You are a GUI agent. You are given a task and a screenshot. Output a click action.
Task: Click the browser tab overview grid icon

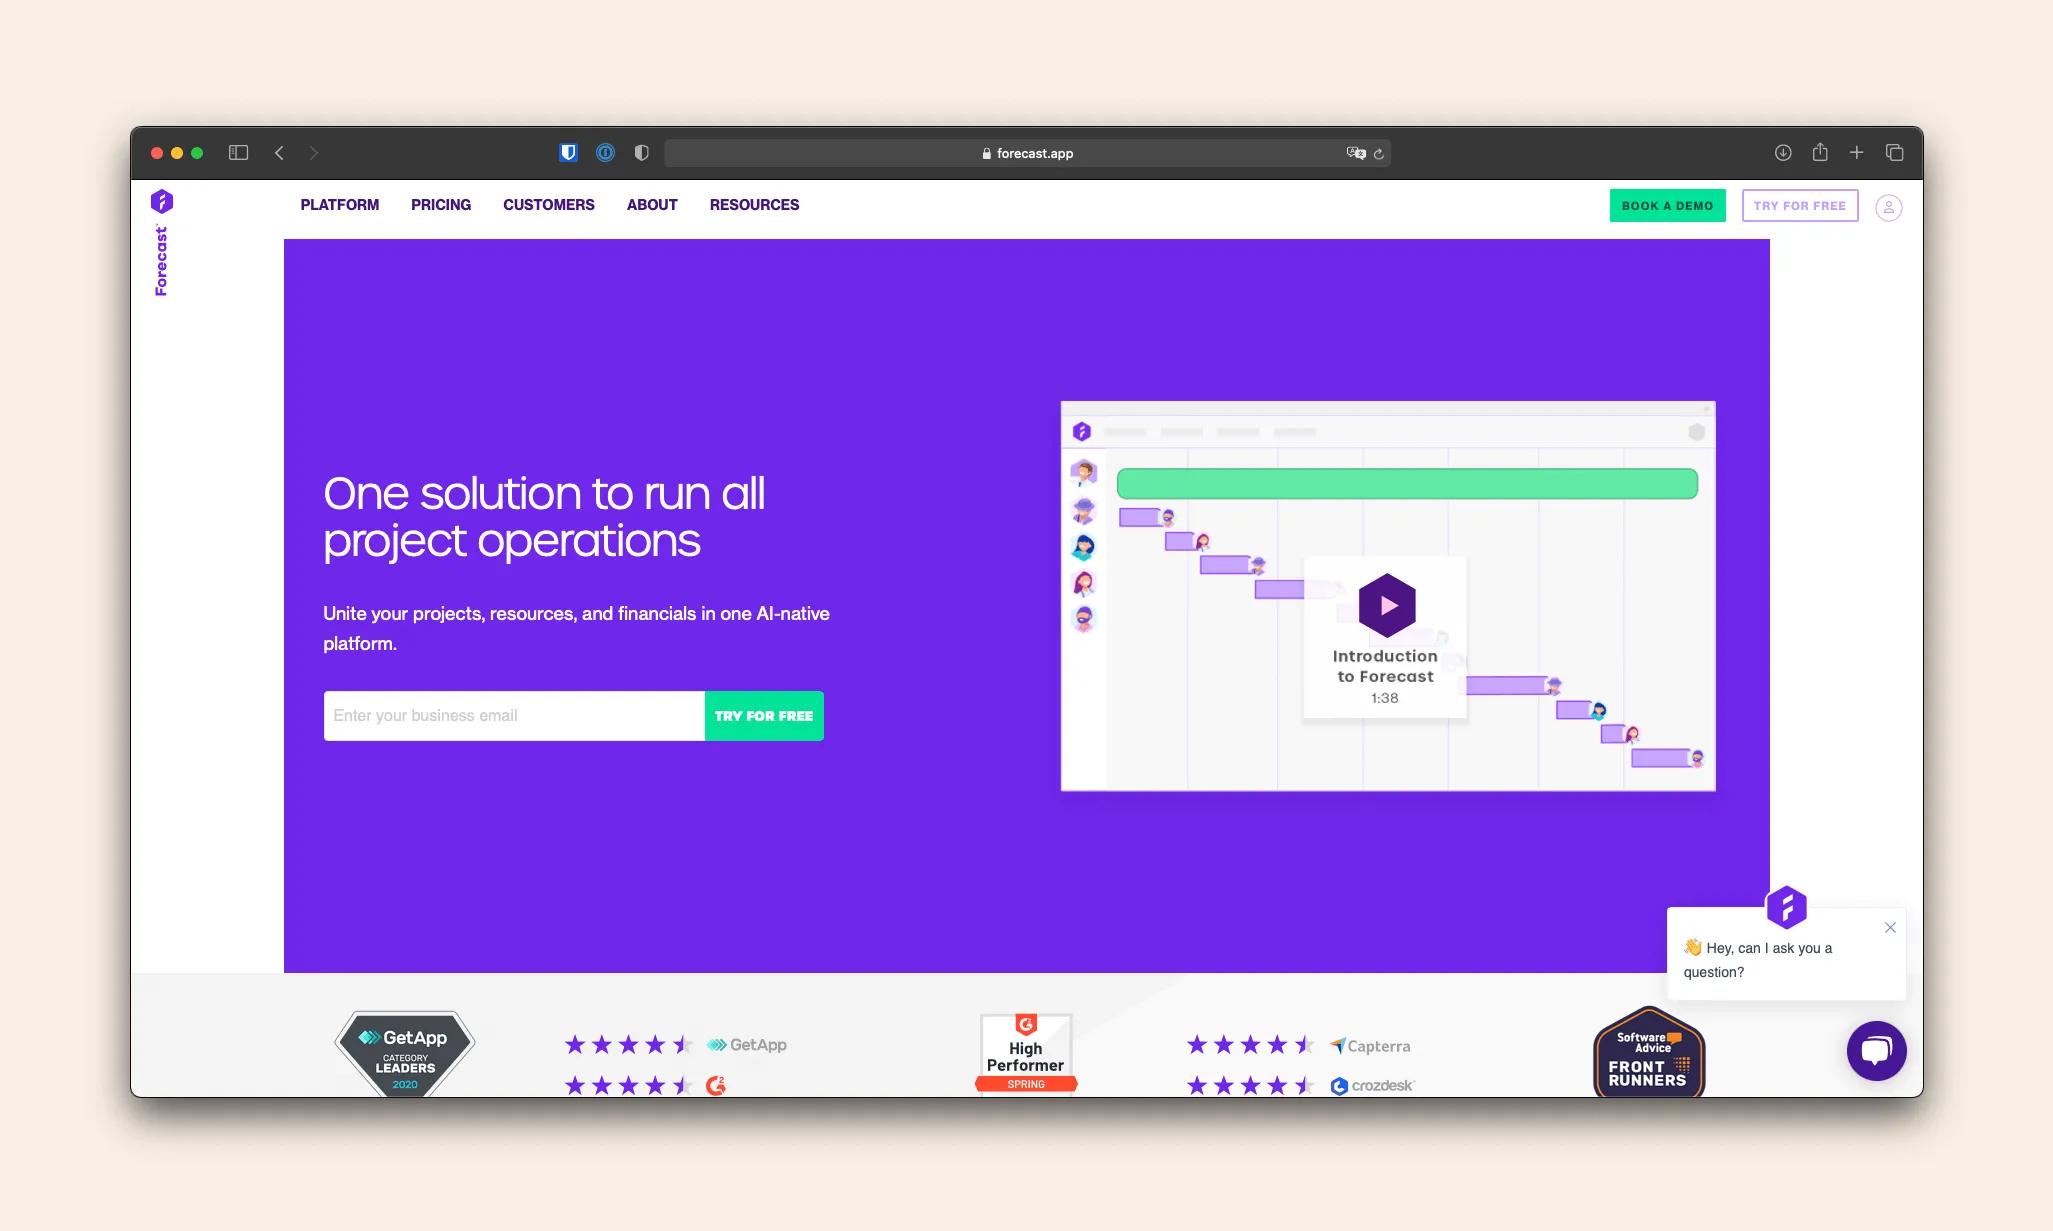pos(1895,152)
